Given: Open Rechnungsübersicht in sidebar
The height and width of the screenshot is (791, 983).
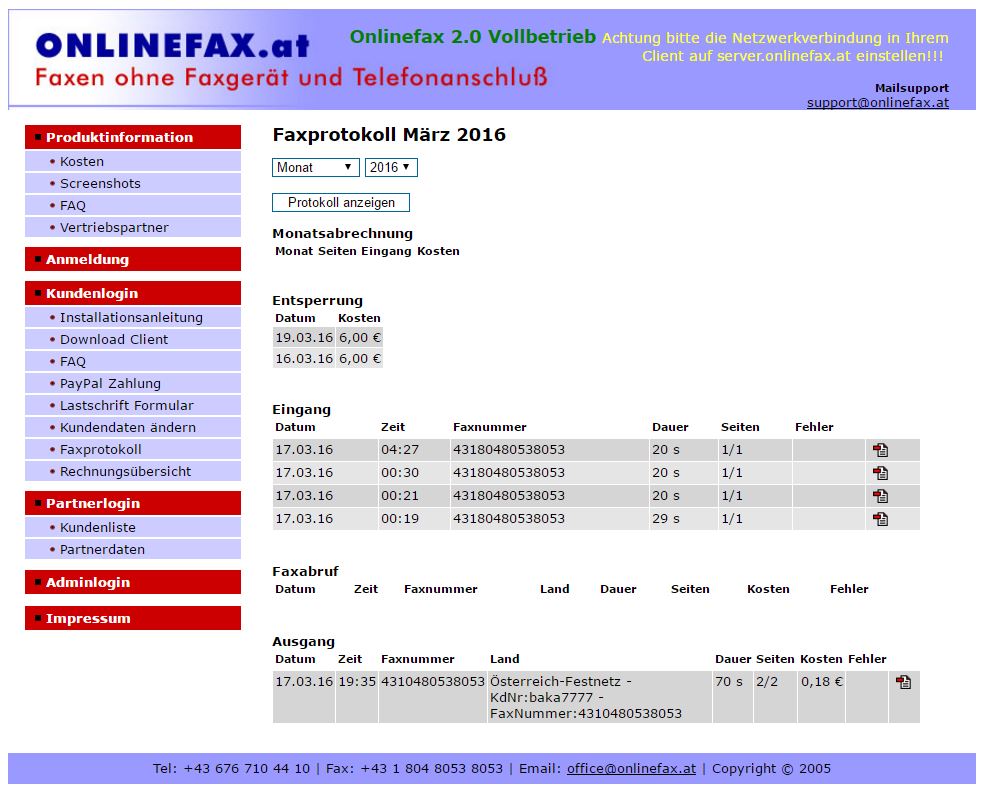Looking at the screenshot, I should (125, 471).
